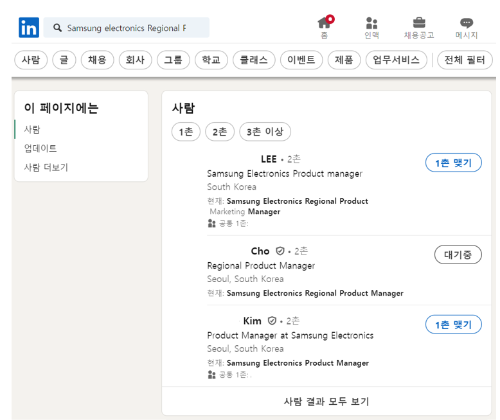
Task: Click 'Product Manager at Samsung Electronics' headline
Action: click(290, 335)
